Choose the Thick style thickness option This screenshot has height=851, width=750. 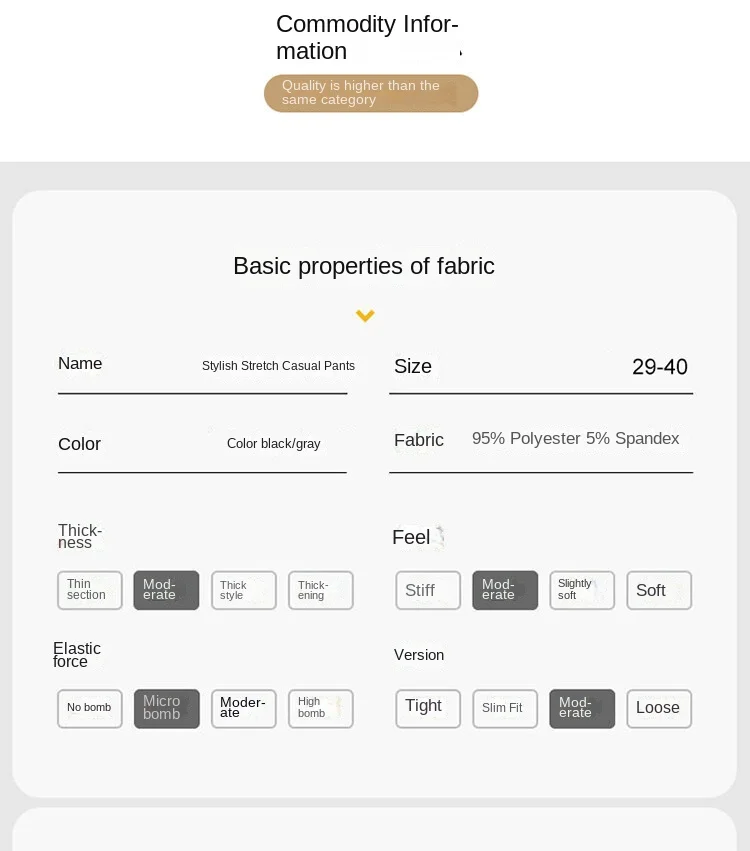(243, 590)
